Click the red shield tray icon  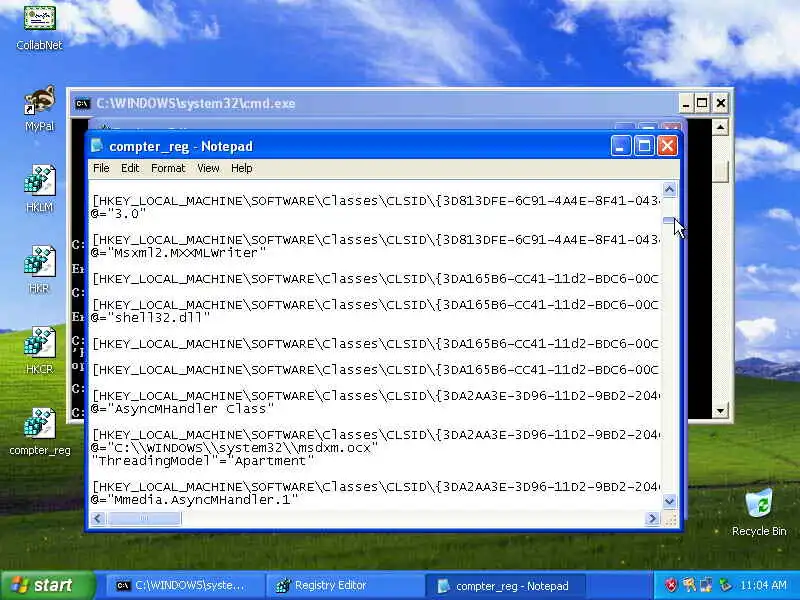tap(671, 585)
